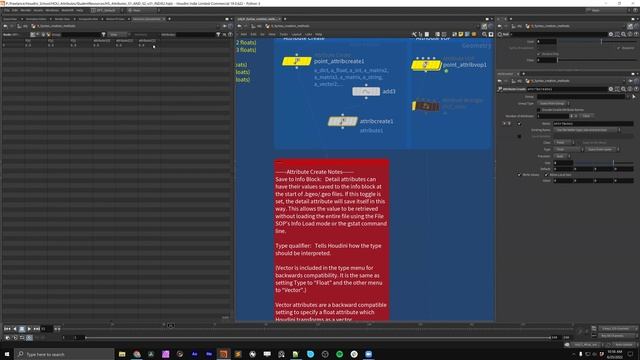
Task: Open Auto Update dropdown at bottom right
Action: point(624,344)
